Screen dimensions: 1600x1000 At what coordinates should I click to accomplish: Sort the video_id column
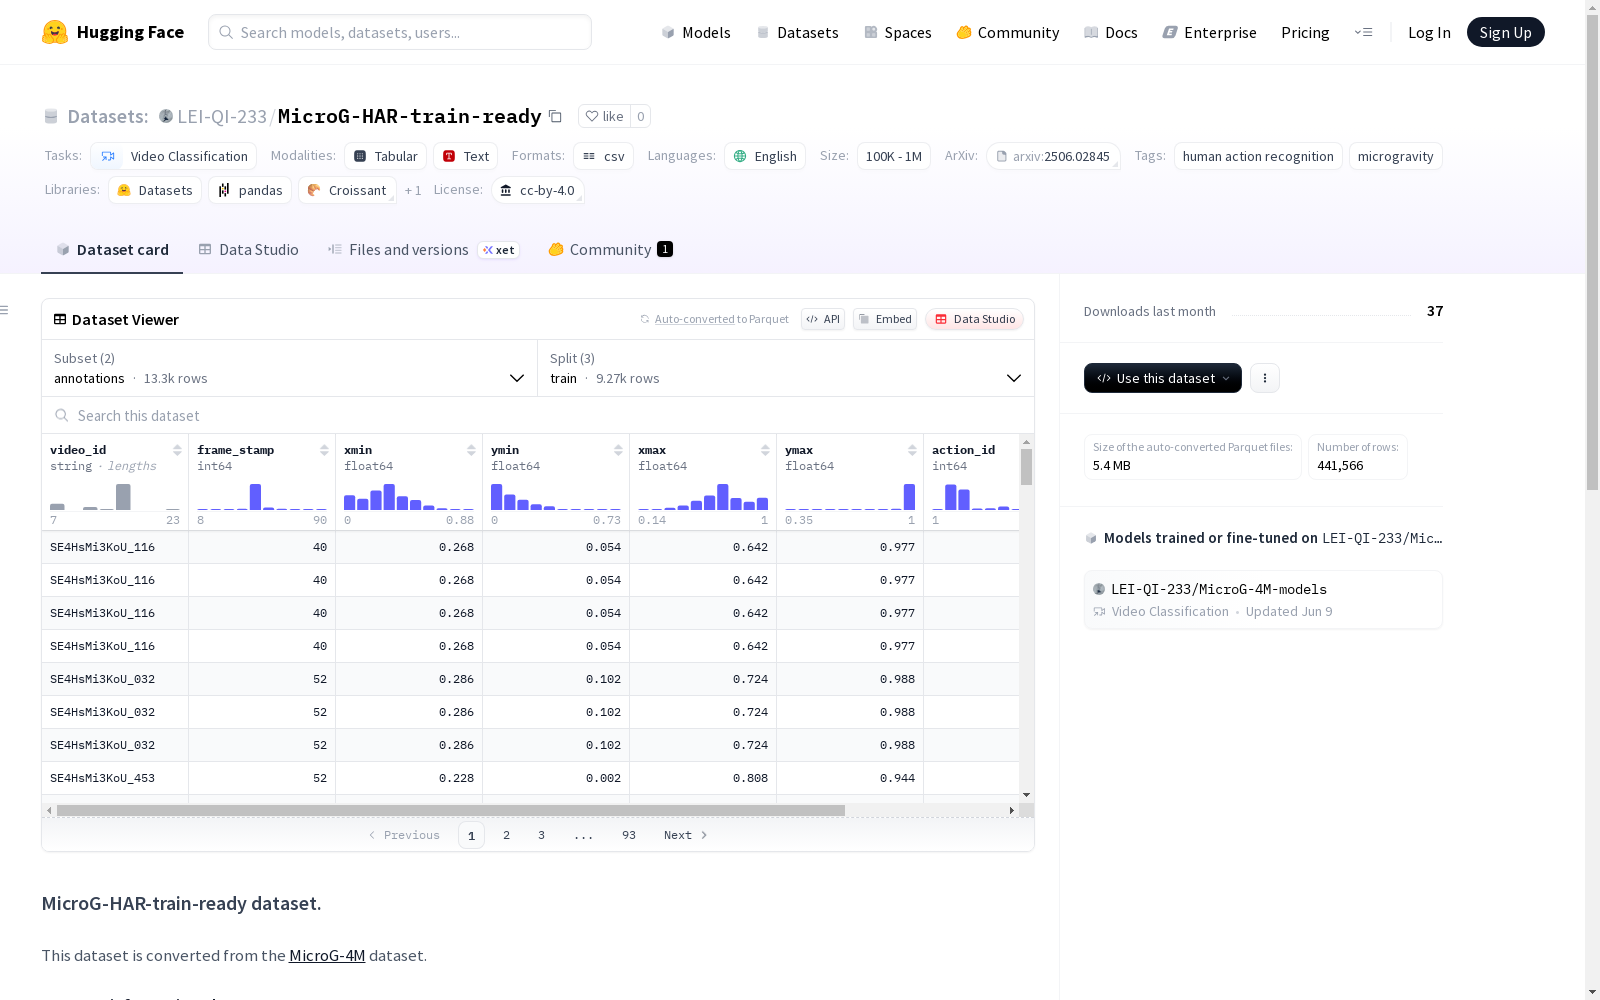(x=177, y=450)
